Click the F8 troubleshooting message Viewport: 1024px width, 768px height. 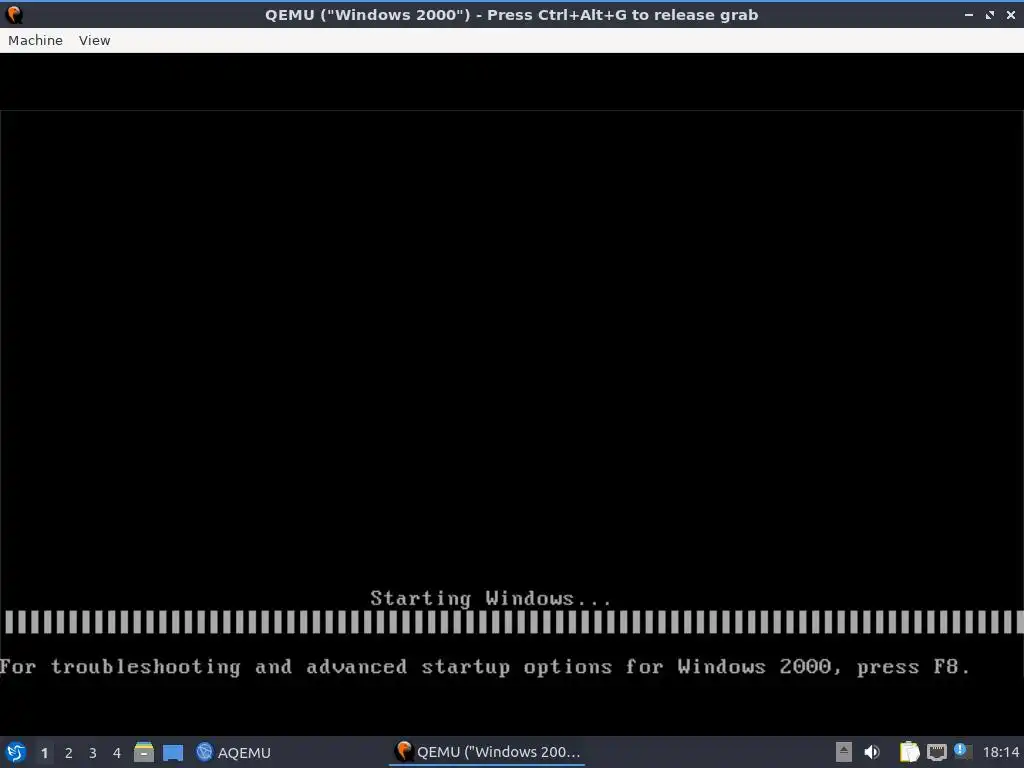(x=485, y=667)
